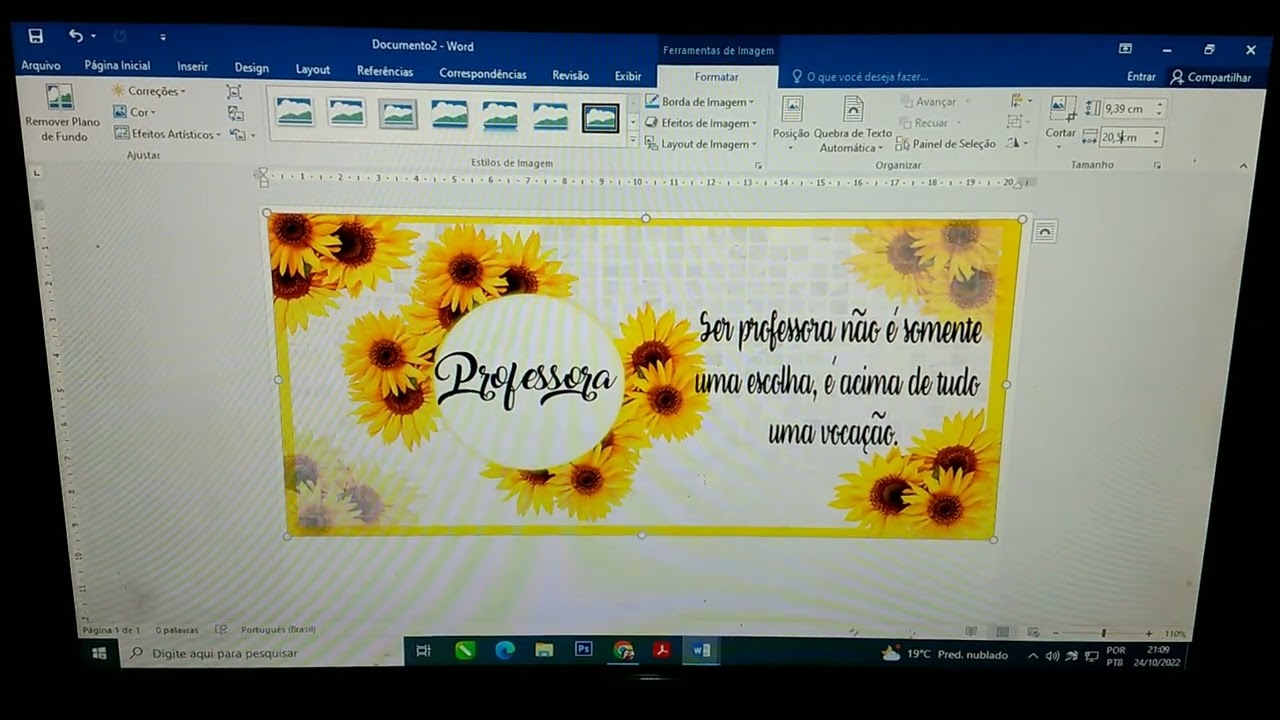Image resolution: width=1280 pixels, height=720 pixels.
Task: Open Microsoft Edge from the taskbar
Action: [505, 651]
